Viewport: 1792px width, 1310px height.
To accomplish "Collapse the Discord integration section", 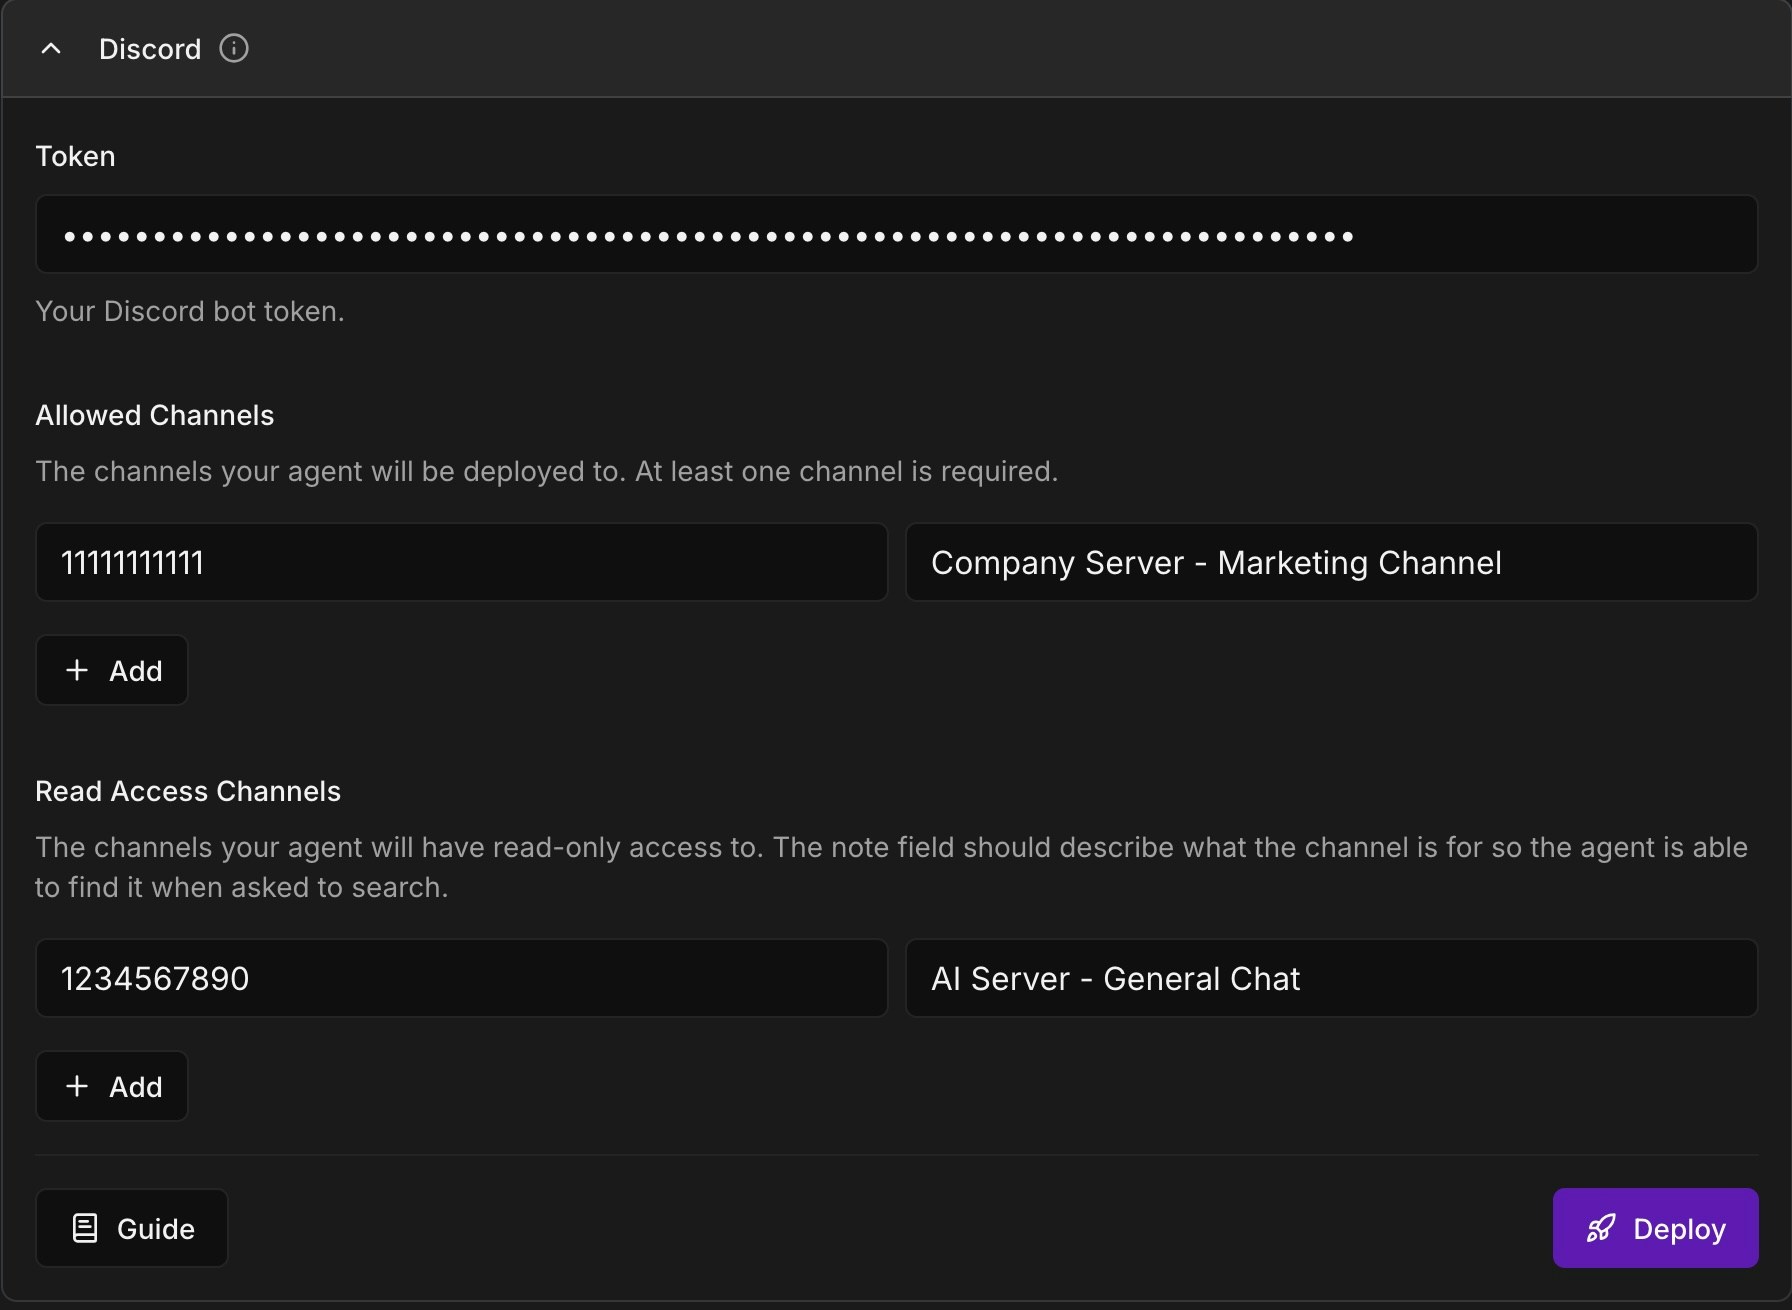I will coord(51,49).
